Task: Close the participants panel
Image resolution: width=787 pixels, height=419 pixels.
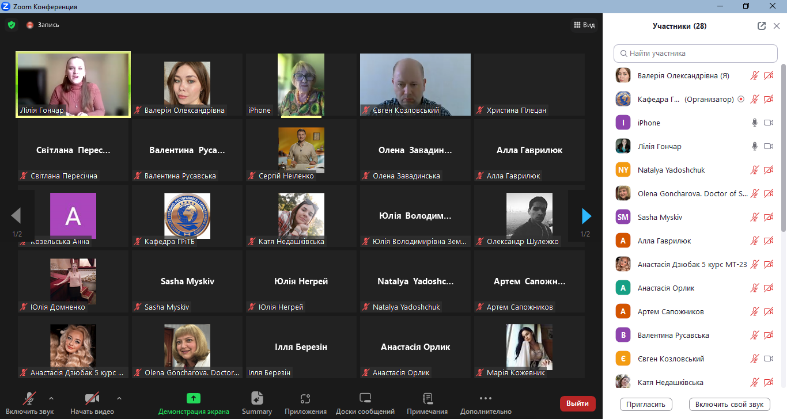Action: [x=776, y=26]
